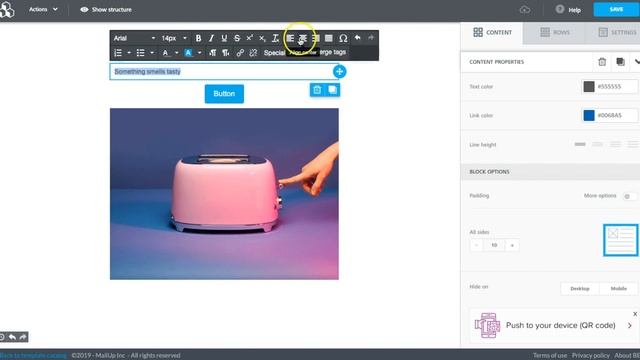Switch to the Content tab
The width and height of the screenshot is (640, 360).
click(x=492, y=32)
